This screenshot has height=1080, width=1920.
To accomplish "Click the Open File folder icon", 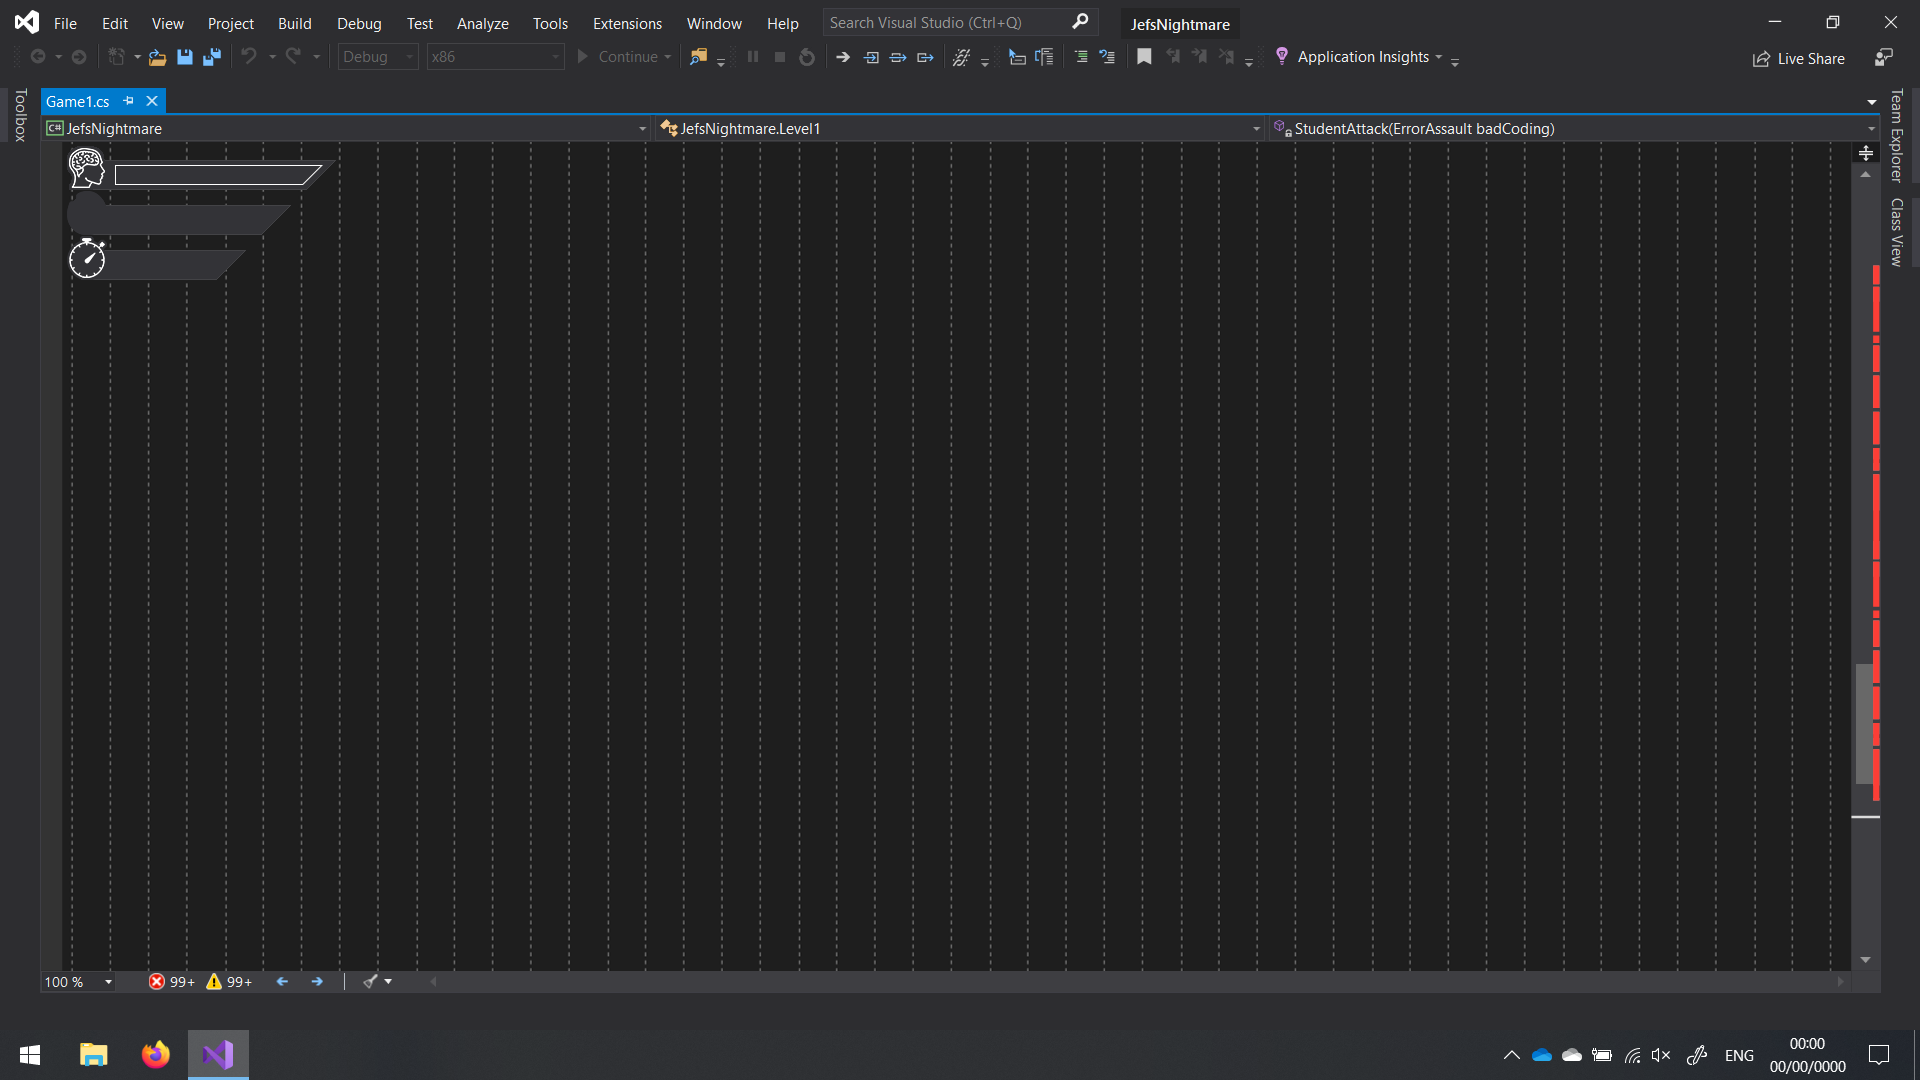I will click(157, 57).
